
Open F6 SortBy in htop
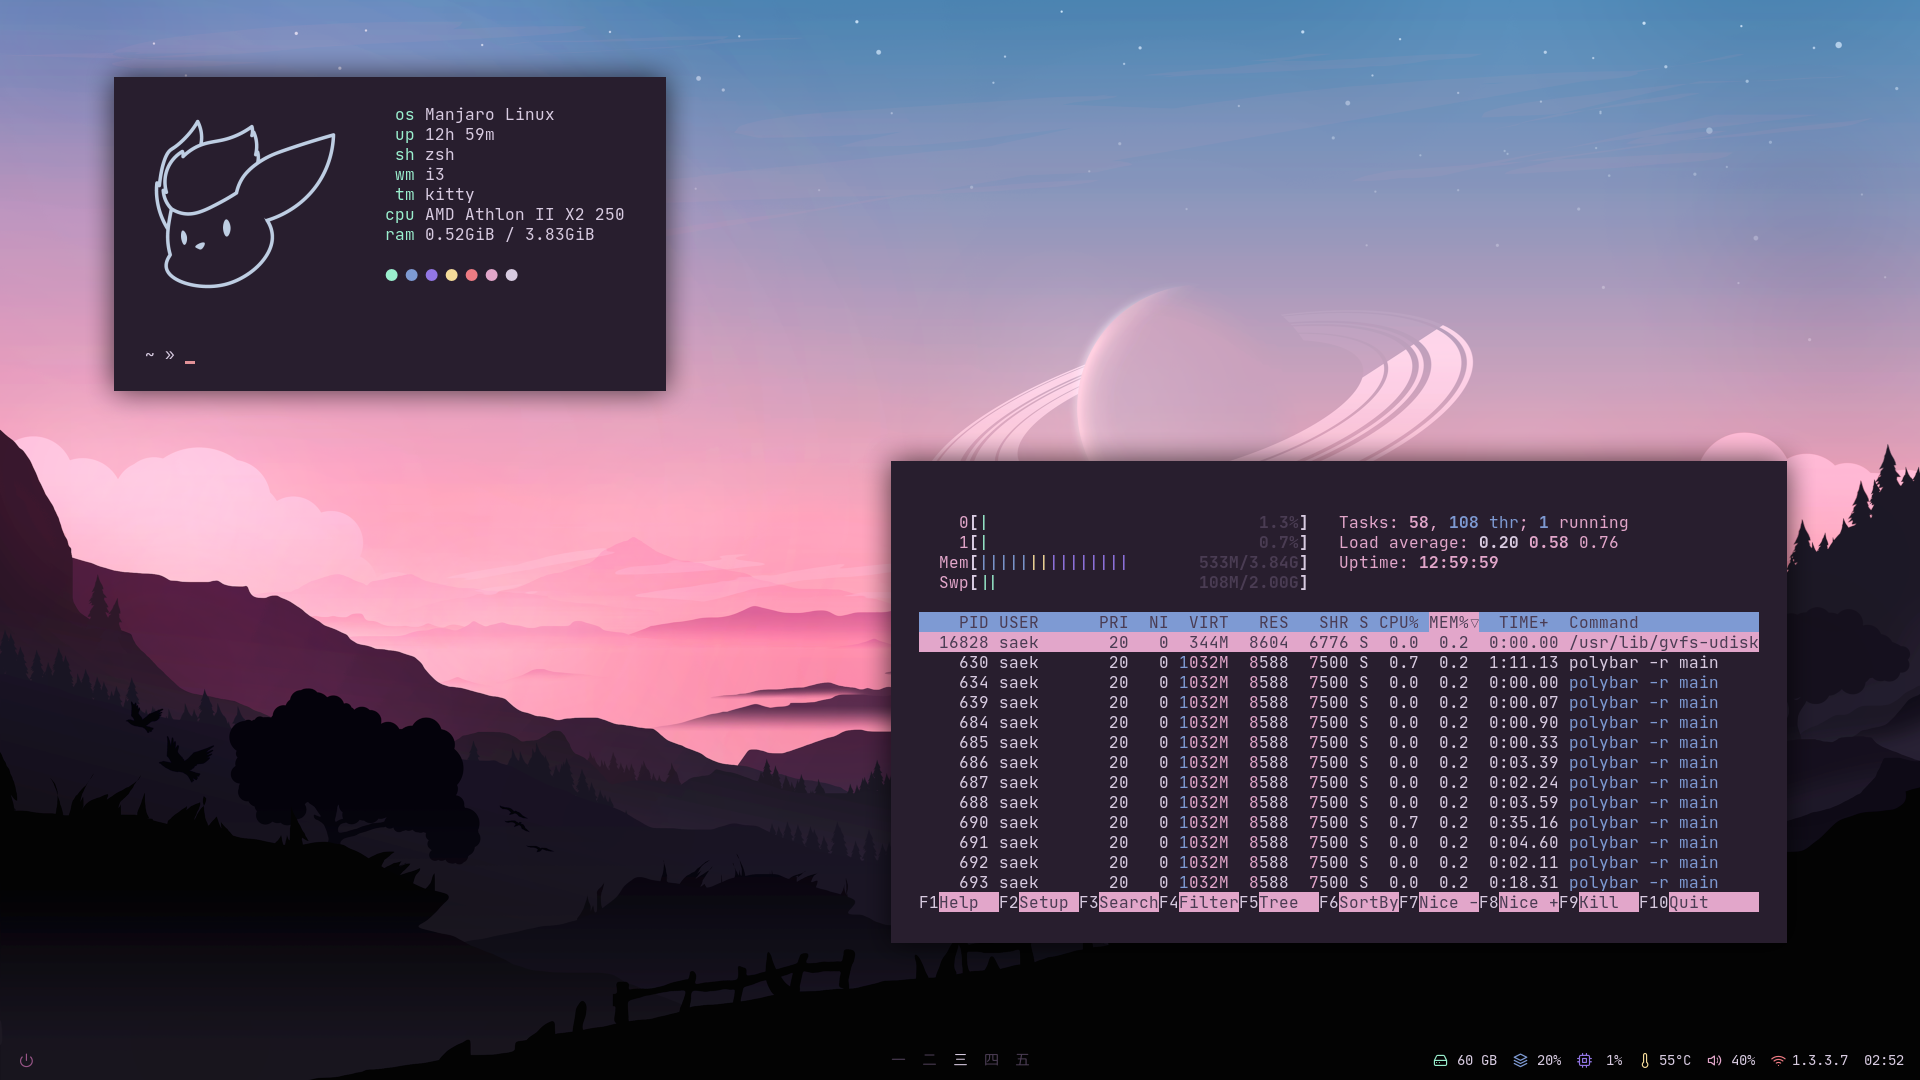(x=1358, y=903)
